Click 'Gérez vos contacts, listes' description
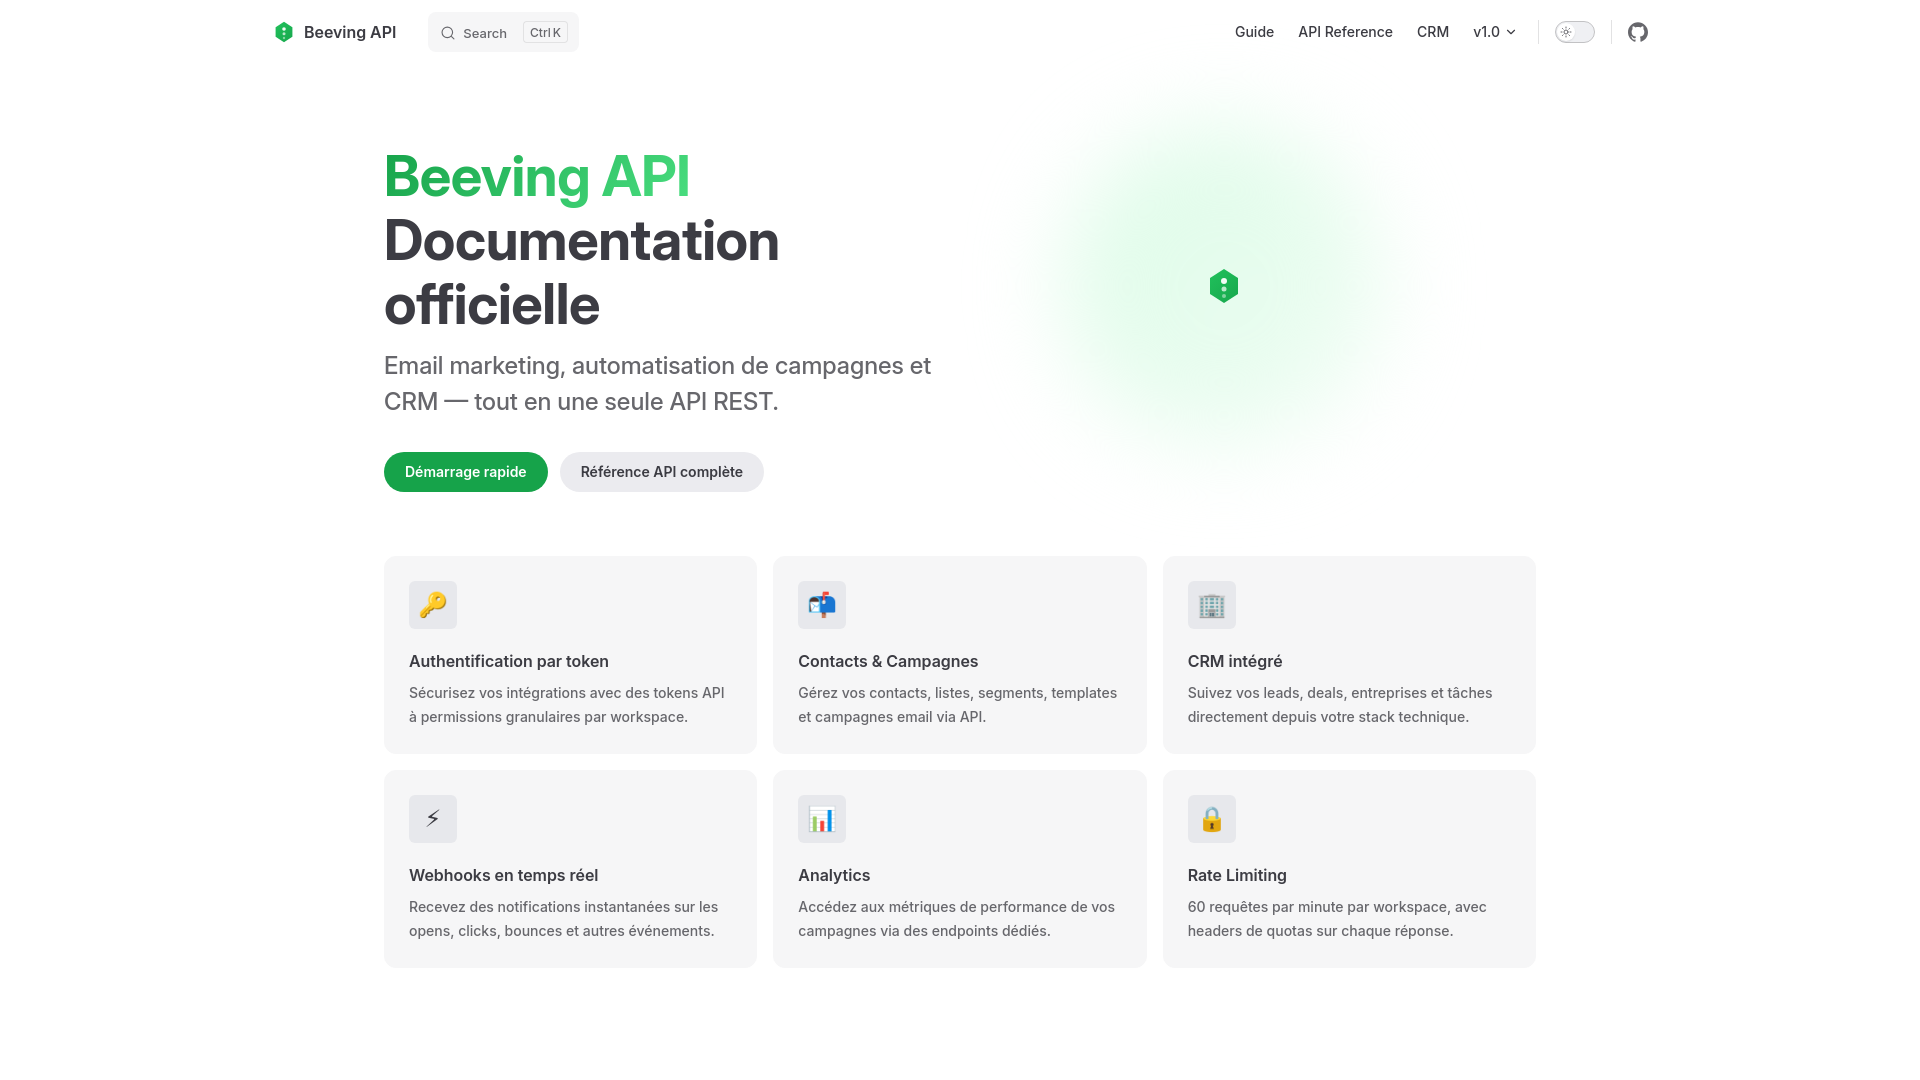 (958, 705)
